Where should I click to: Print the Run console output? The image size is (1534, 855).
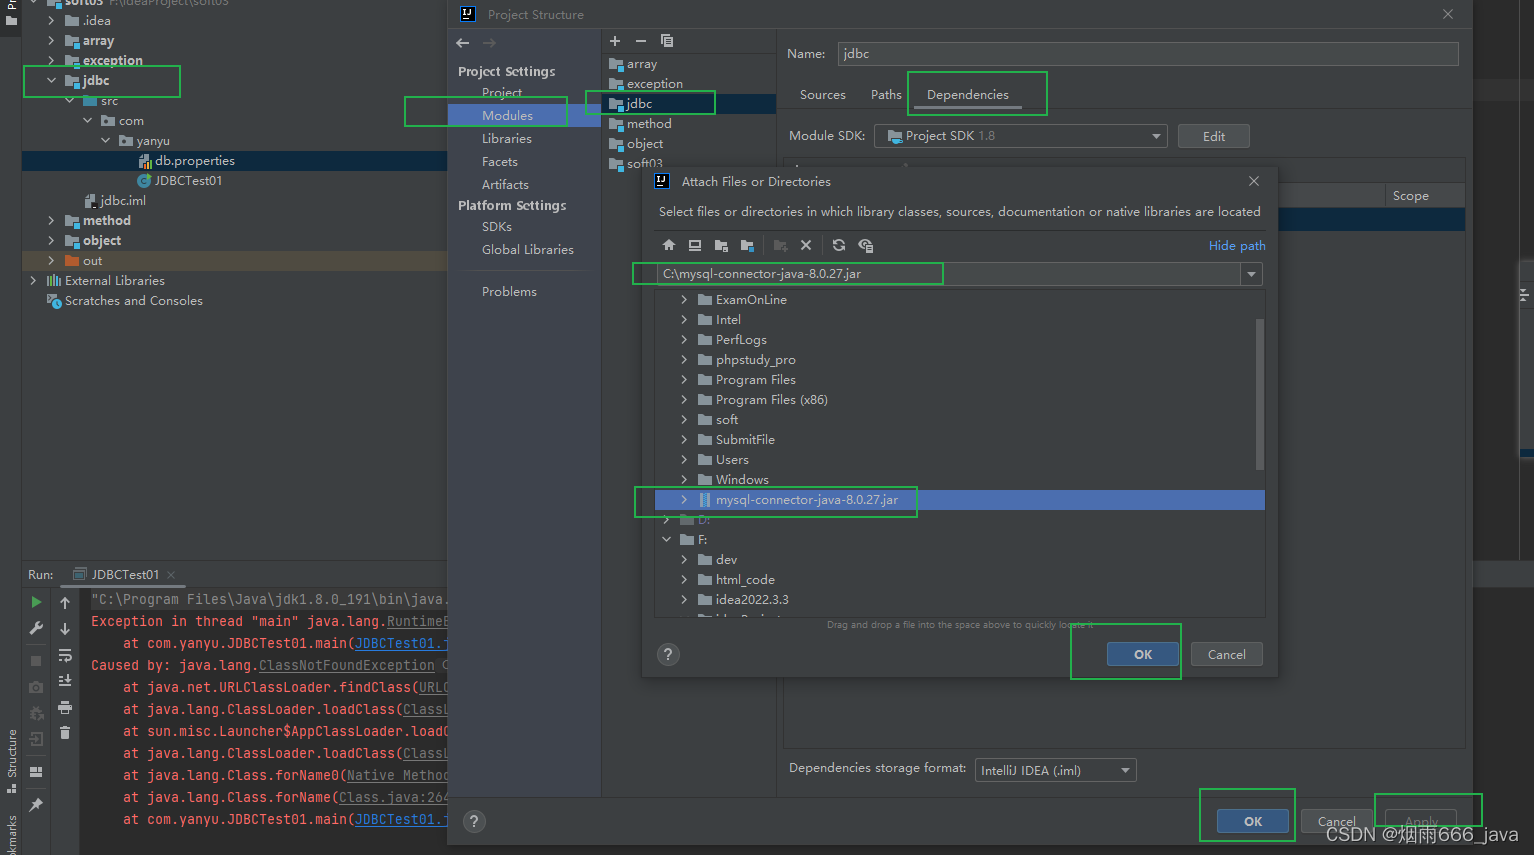[x=65, y=707]
